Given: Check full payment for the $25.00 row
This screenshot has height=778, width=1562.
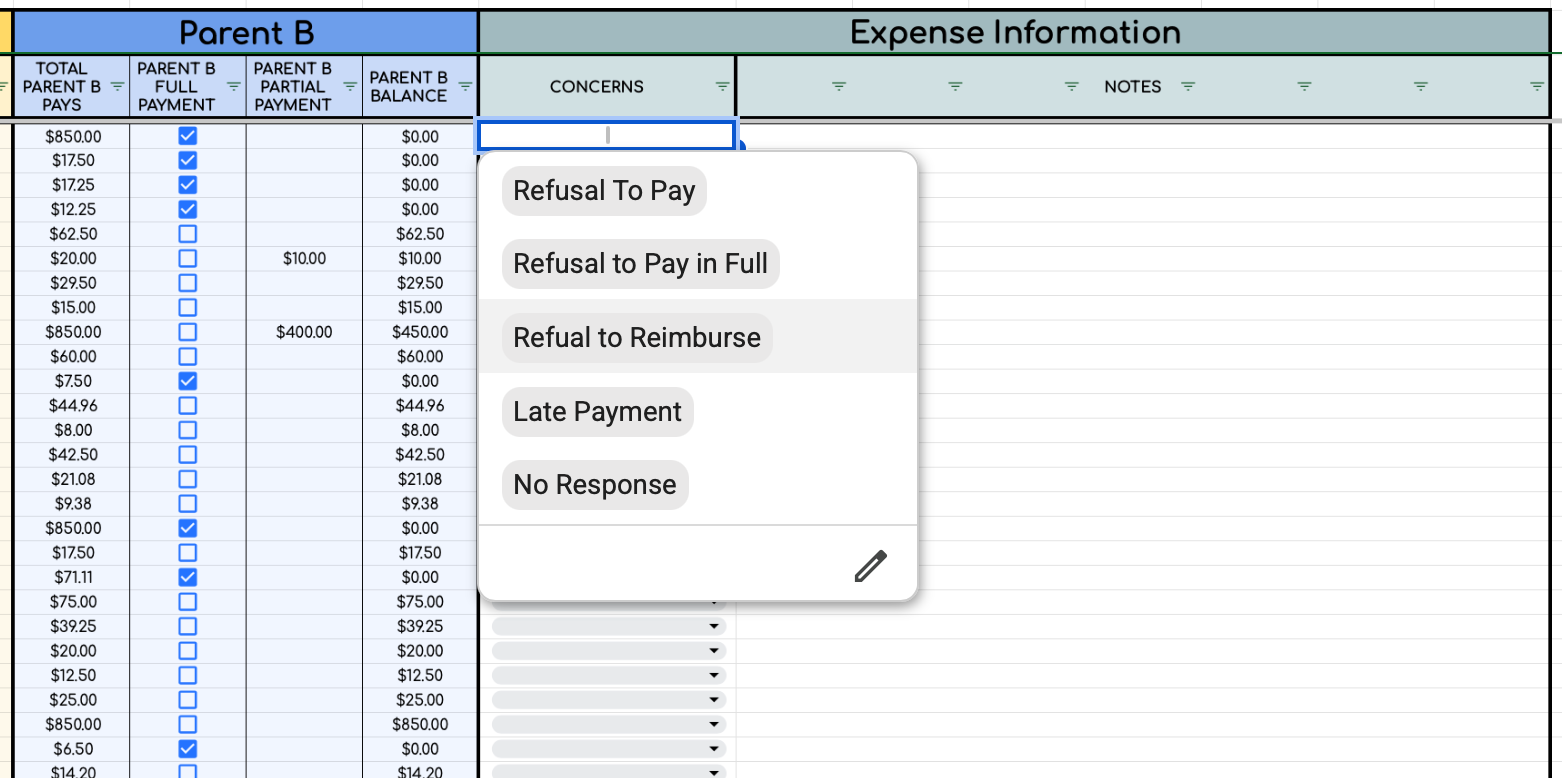Looking at the screenshot, I should (187, 700).
